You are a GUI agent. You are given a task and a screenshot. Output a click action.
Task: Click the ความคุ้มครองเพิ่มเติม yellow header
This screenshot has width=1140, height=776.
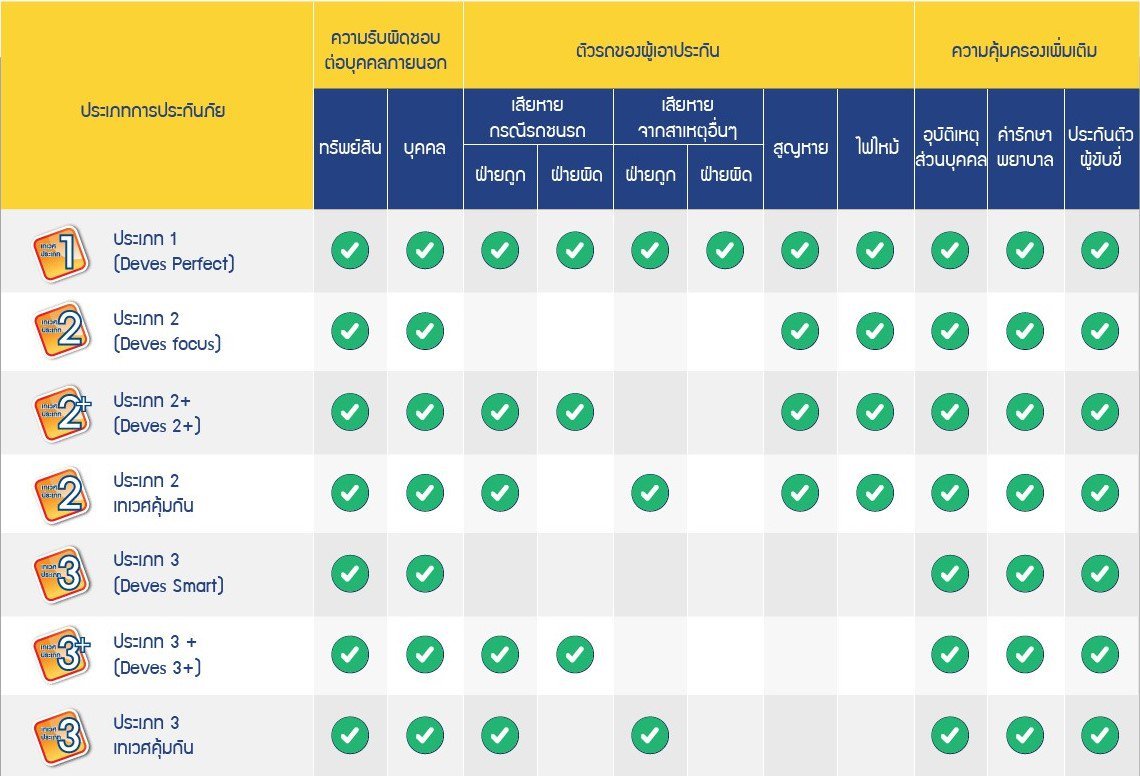coord(1025,50)
